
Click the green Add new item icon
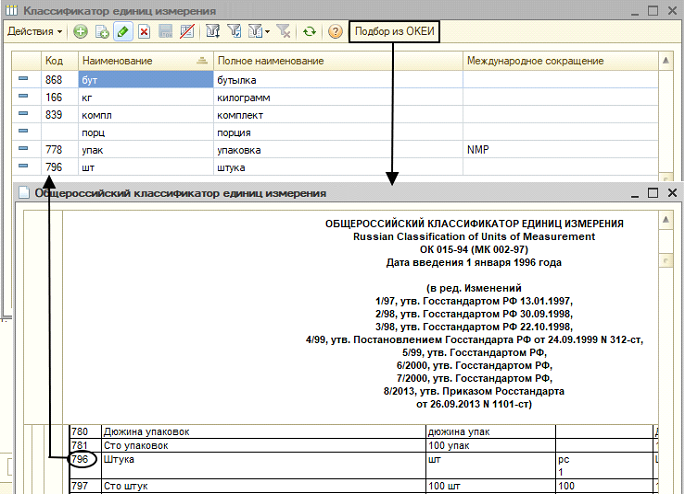pyautogui.click(x=80, y=32)
